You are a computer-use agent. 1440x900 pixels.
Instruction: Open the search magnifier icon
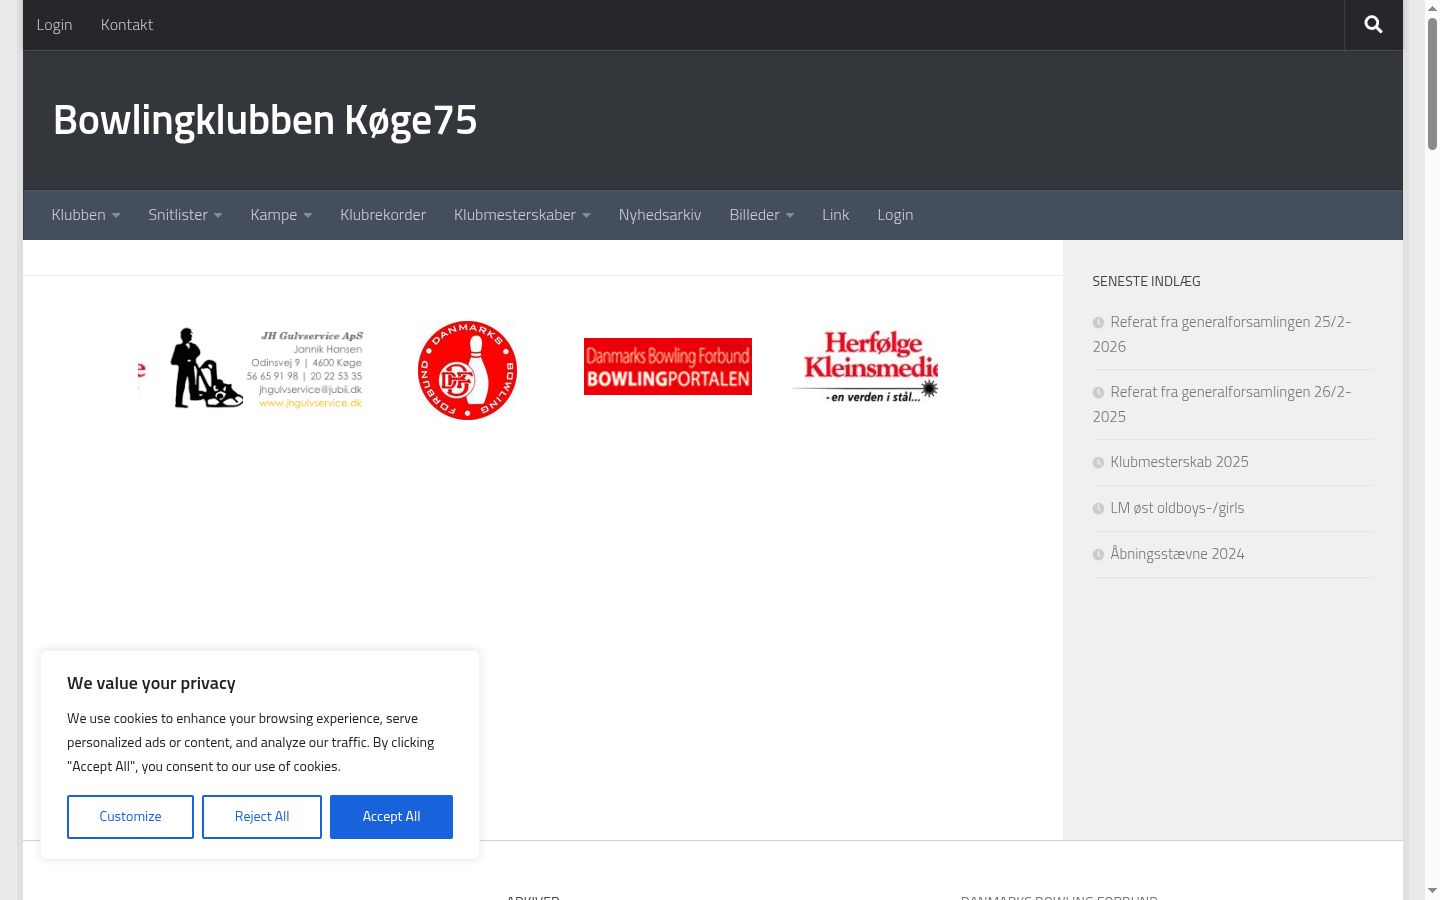pos(1373,24)
